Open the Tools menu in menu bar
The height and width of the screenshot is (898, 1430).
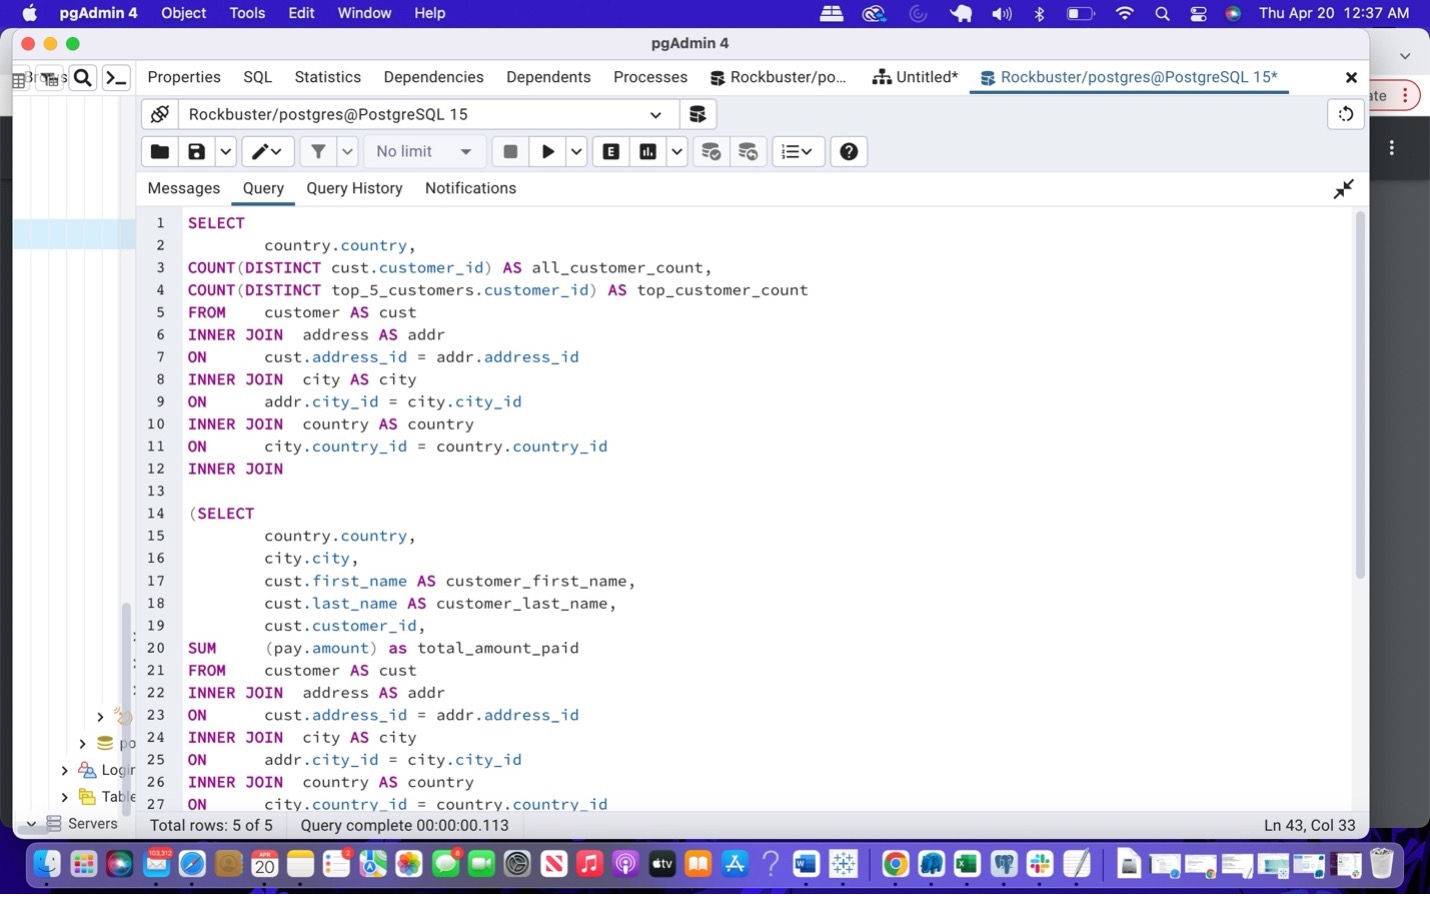(247, 13)
